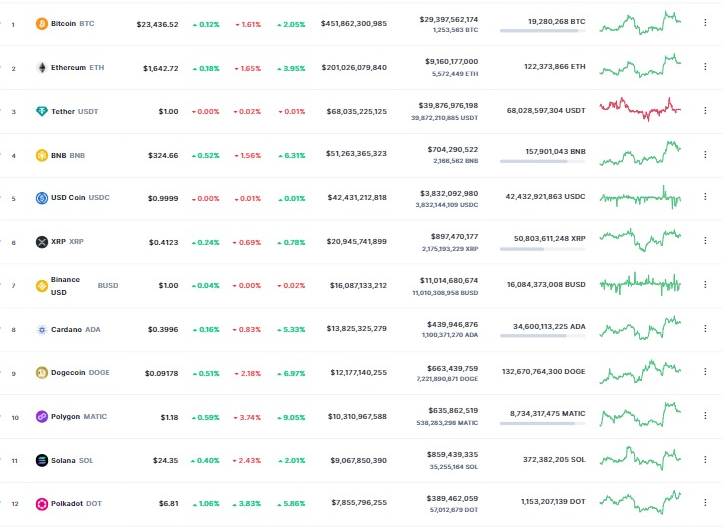
Task: Click the USD Coin logo
Action: point(42,198)
